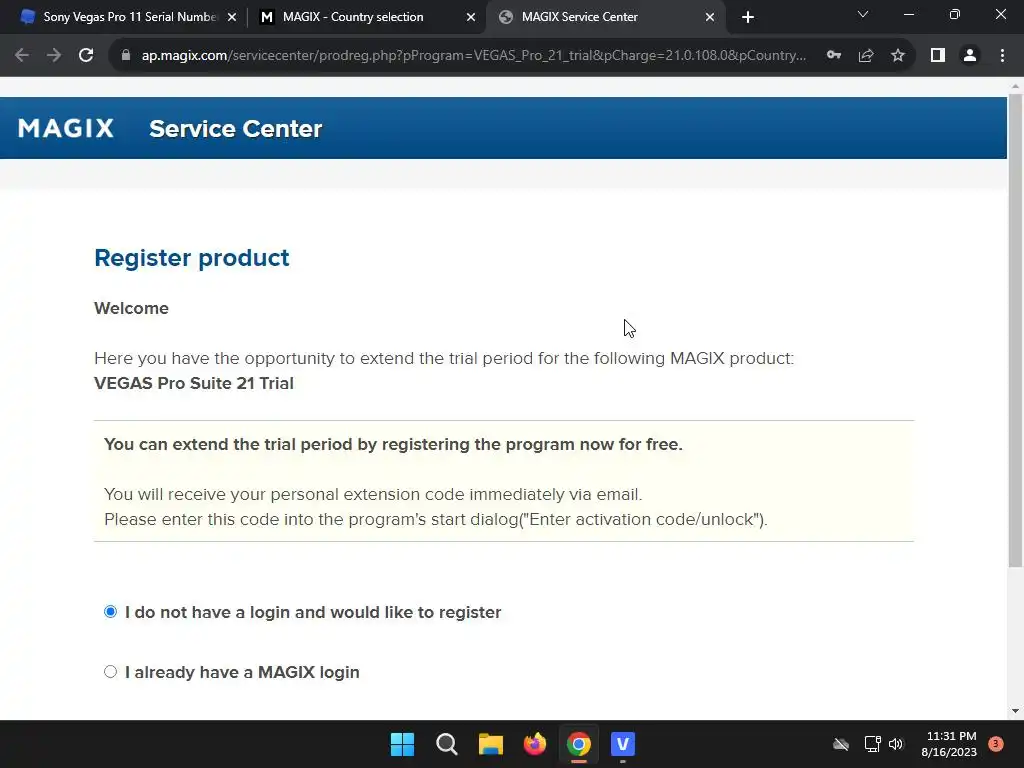
Task: Click the address bar URL
Action: [x=473, y=56]
